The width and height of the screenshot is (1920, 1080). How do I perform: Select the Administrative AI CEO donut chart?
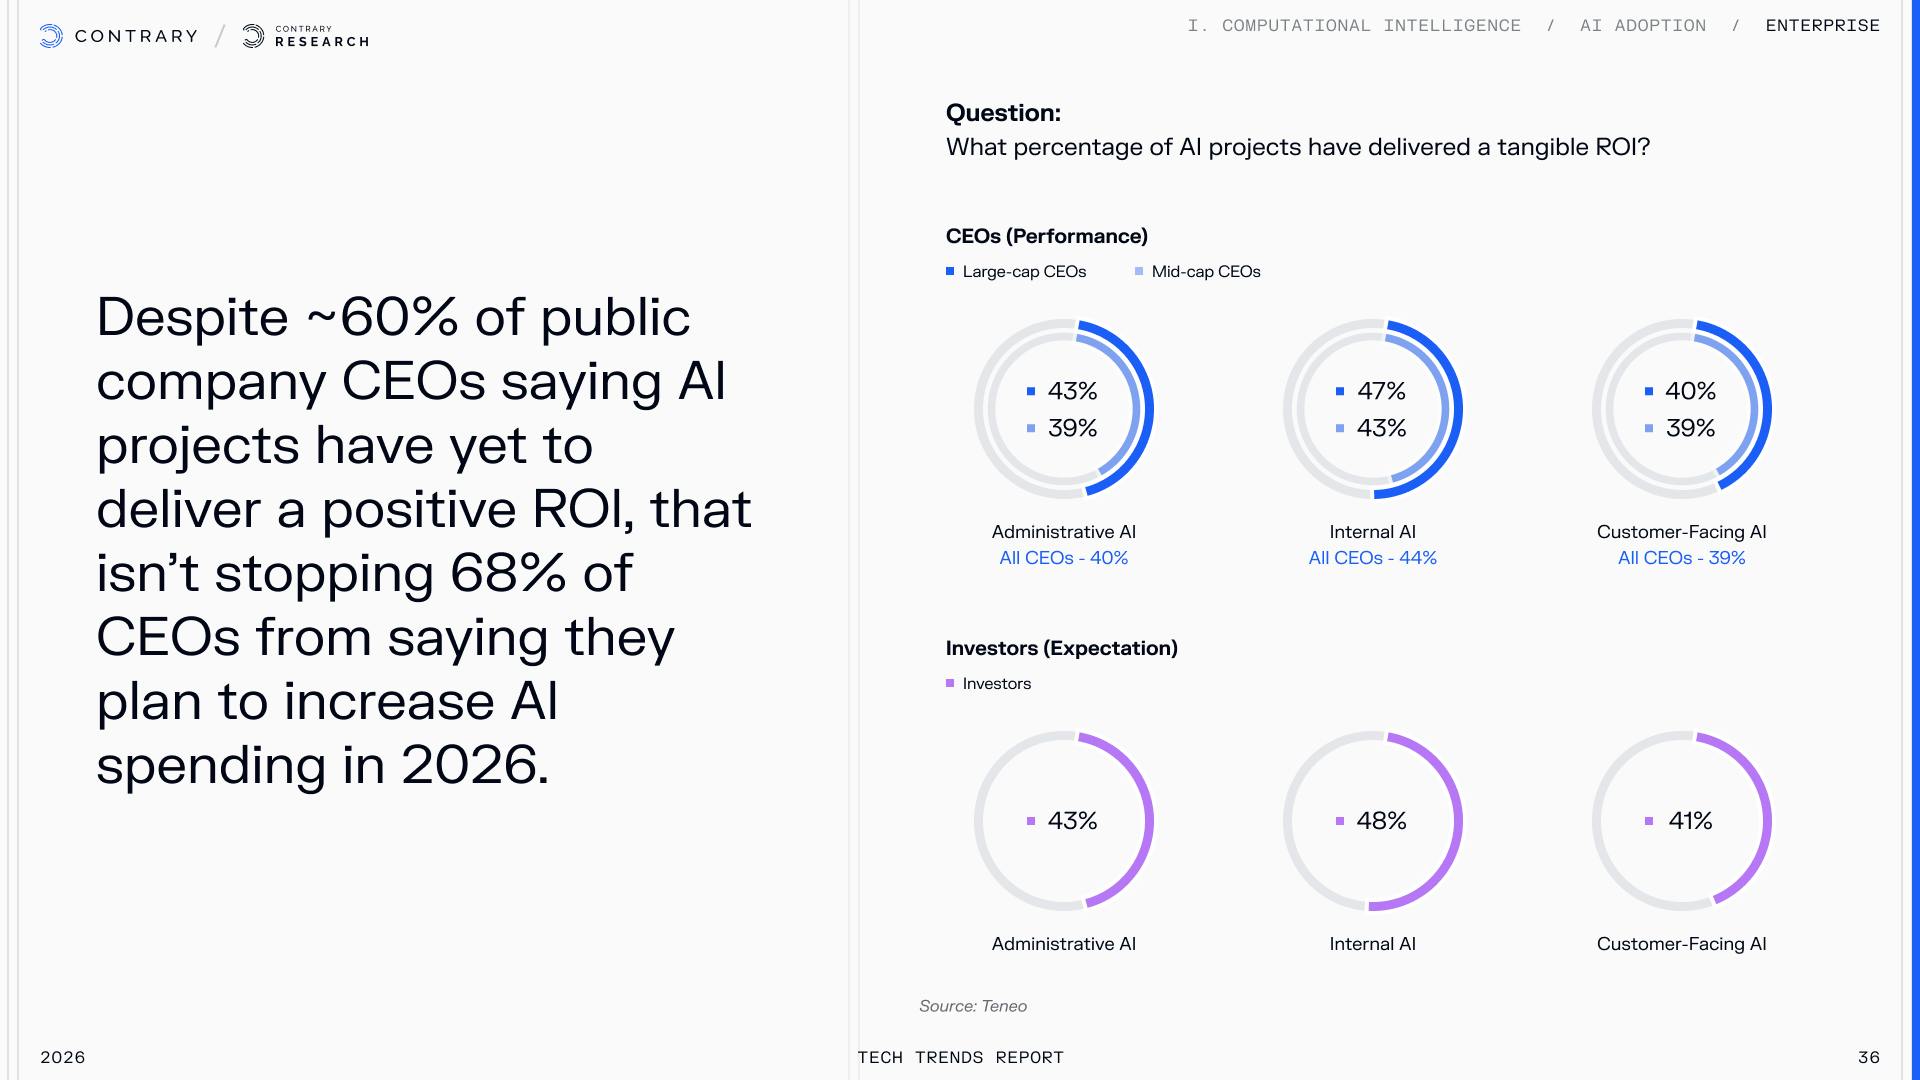pos(1064,409)
